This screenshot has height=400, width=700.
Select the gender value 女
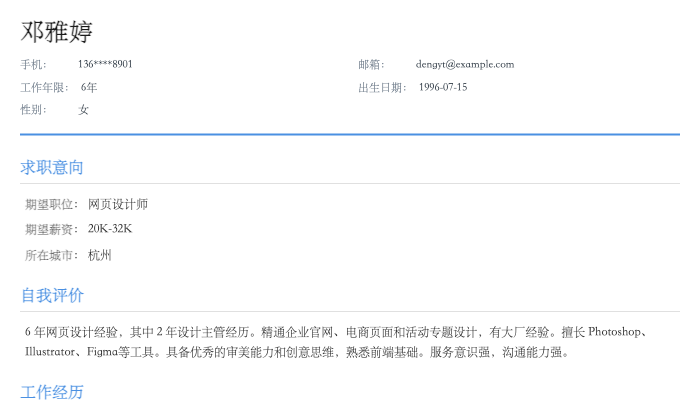coord(83,110)
